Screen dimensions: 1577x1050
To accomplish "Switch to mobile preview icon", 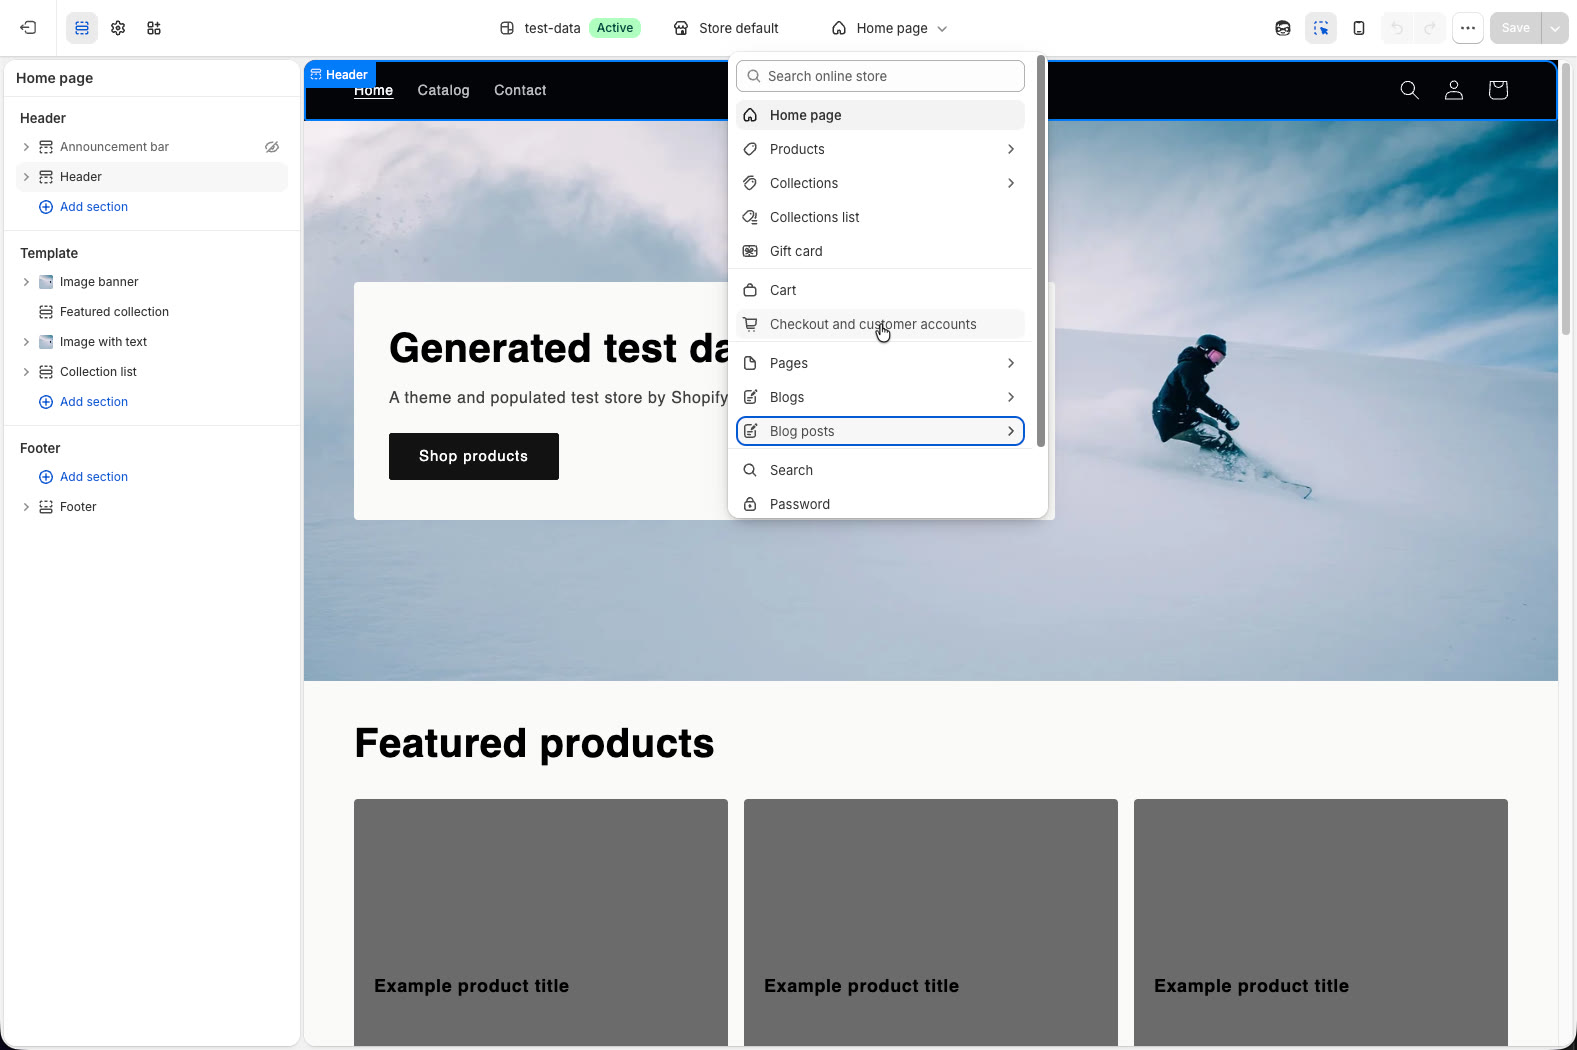I will [x=1359, y=28].
